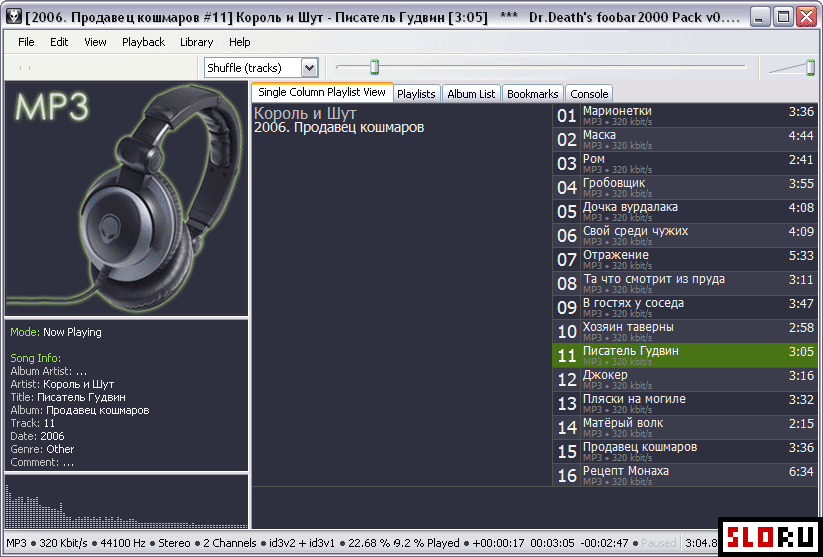This screenshot has width=823, height=557.
Task: Select track 03 Ром
Action: [685, 164]
